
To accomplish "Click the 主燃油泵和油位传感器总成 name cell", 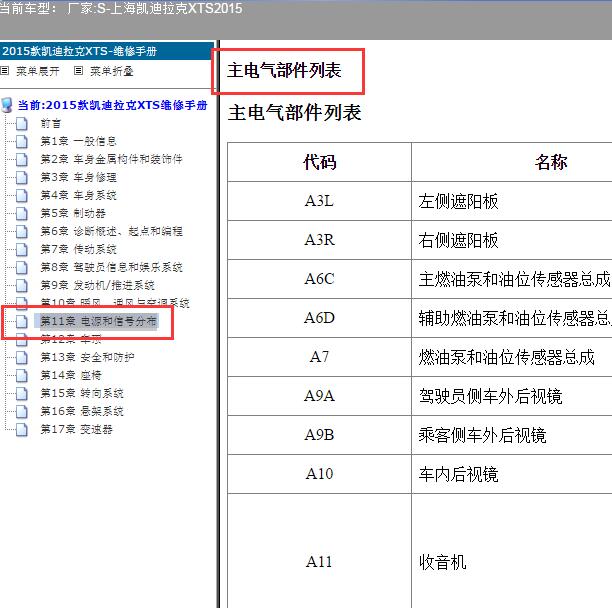I will (512, 279).
